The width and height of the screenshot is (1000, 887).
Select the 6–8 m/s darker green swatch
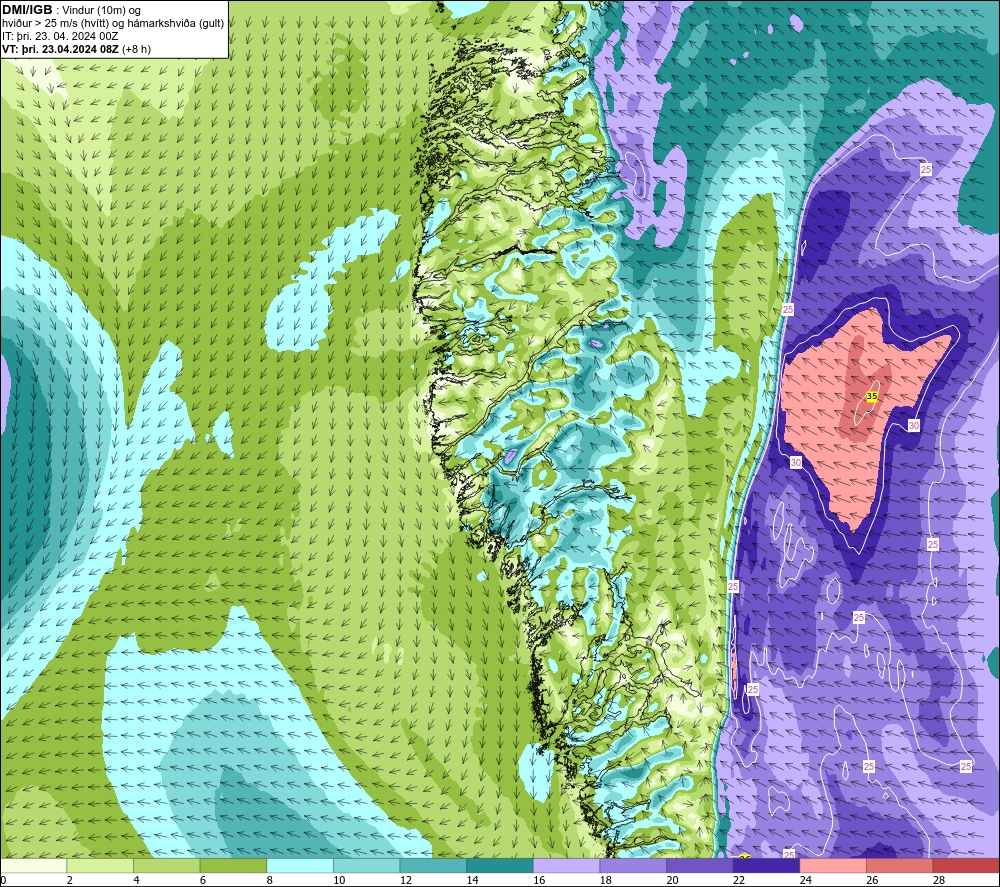(x=233, y=866)
